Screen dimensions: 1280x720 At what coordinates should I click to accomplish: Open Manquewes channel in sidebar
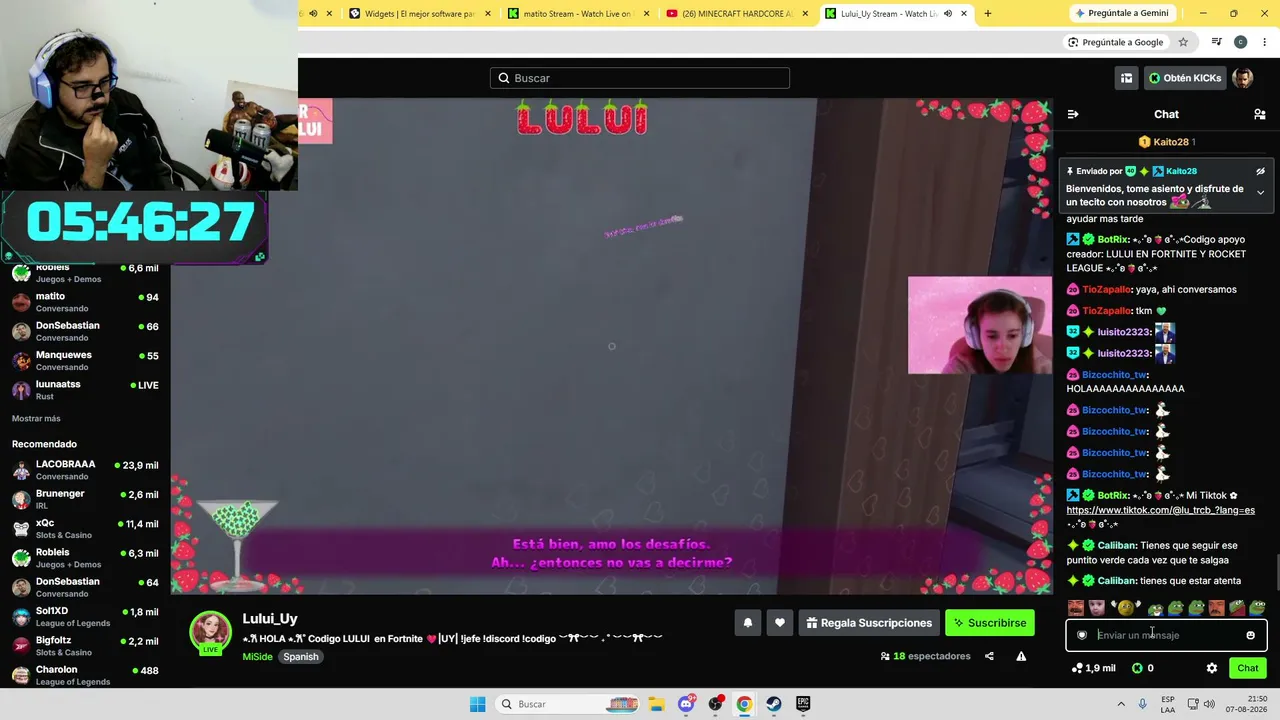pyautogui.click(x=85, y=361)
